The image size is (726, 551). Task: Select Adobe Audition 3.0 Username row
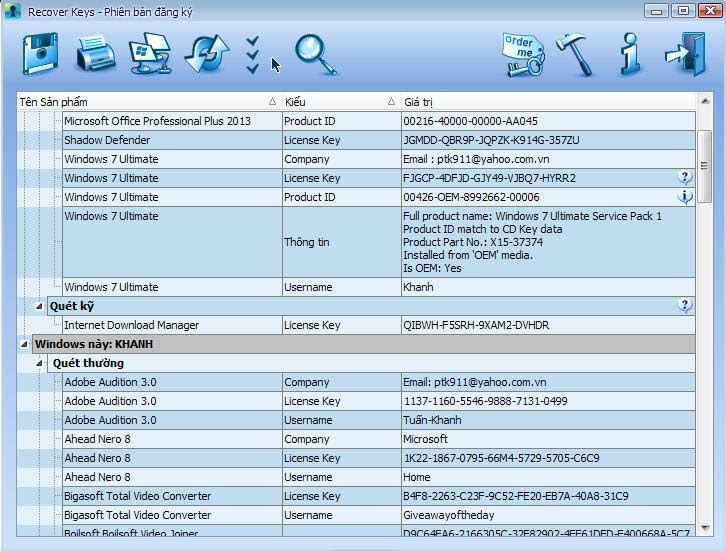[379, 420]
